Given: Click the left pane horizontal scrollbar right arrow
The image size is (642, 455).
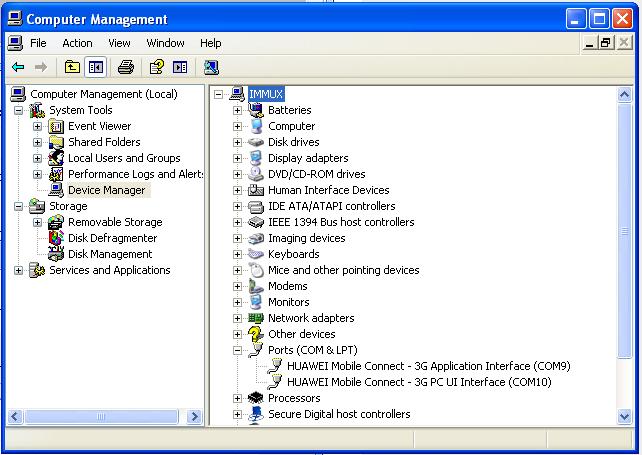Looking at the screenshot, I should (x=194, y=417).
